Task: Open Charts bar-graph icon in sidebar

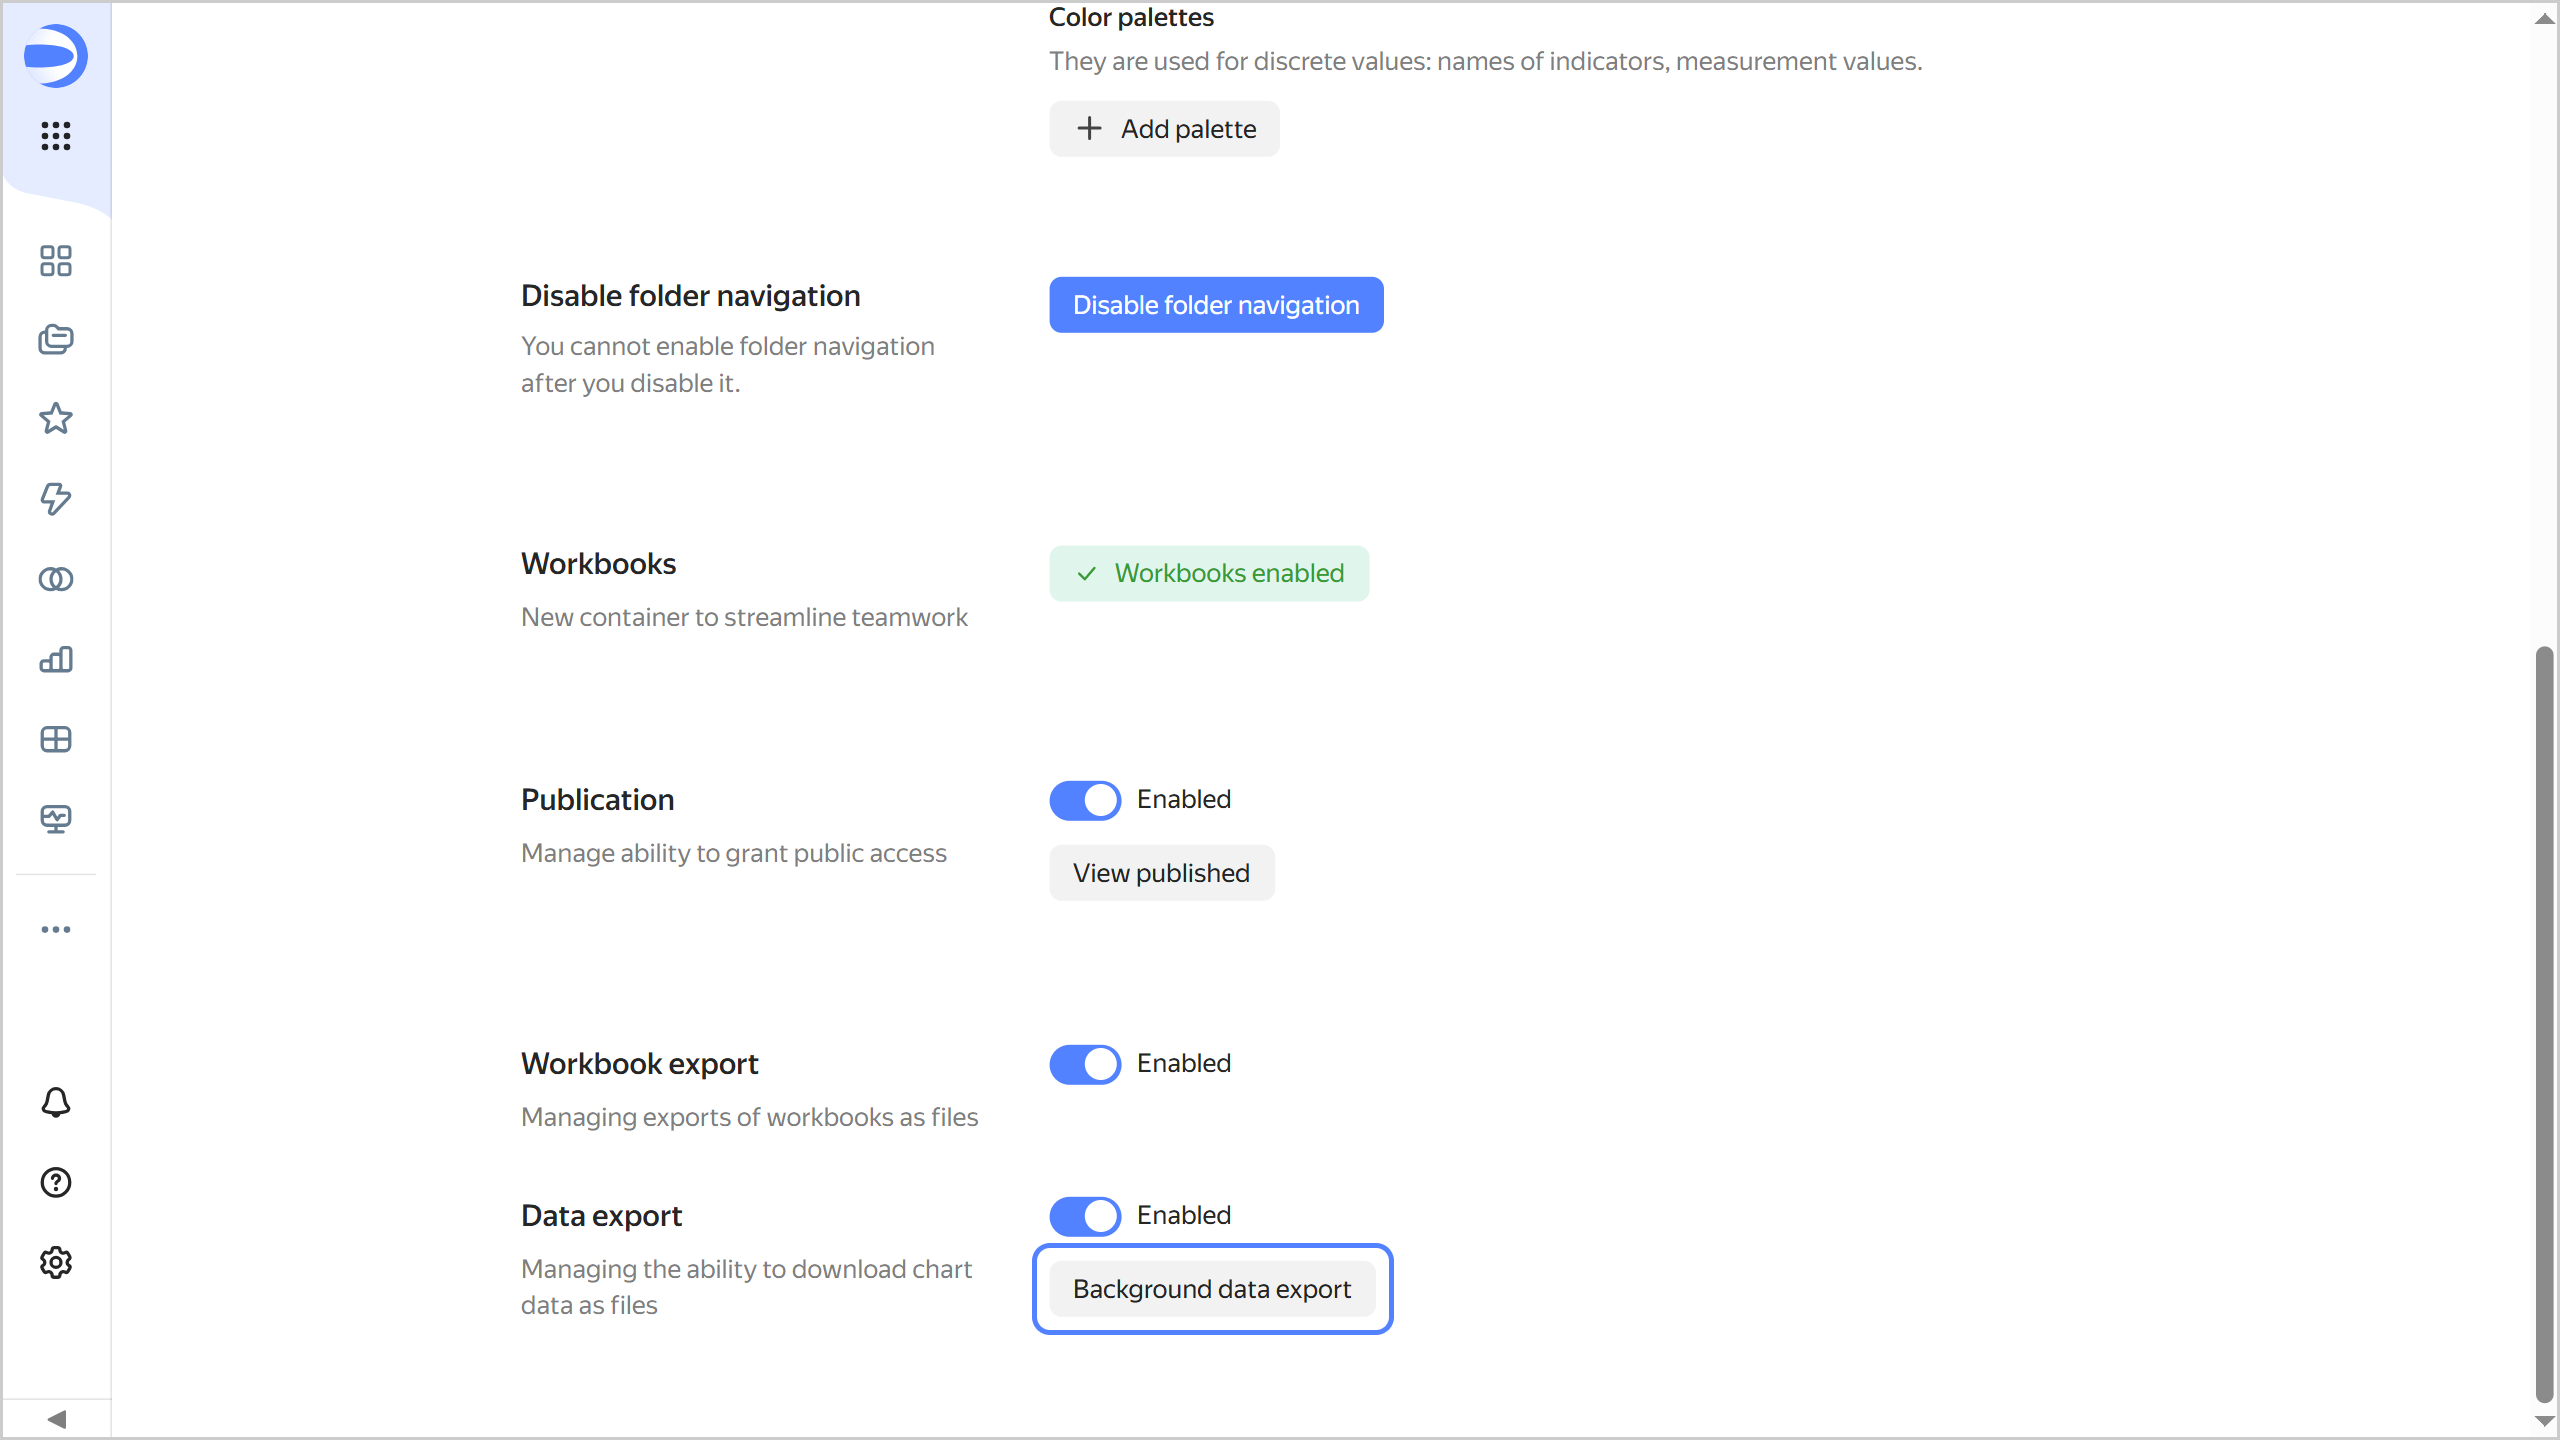Action: [x=56, y=659]
